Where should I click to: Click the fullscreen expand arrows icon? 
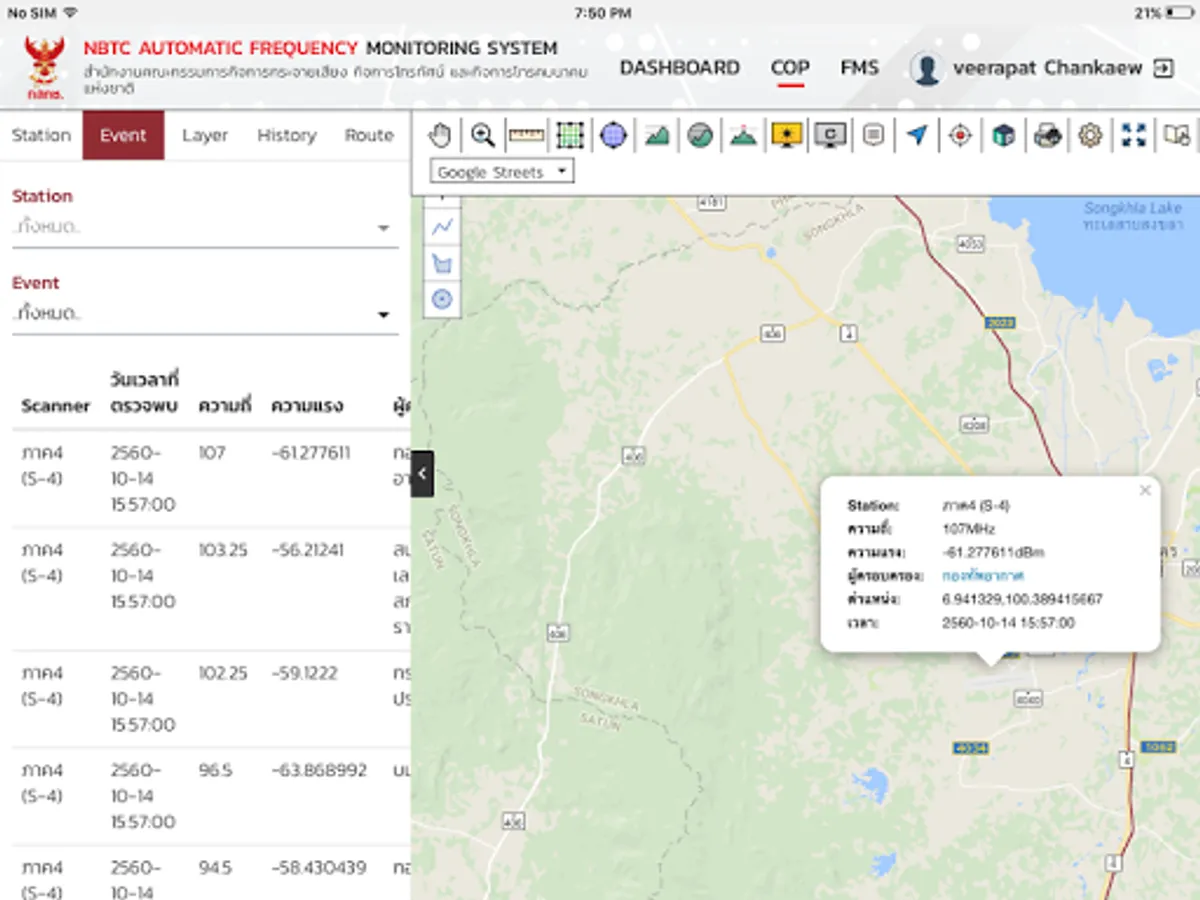pos(1133,135)
